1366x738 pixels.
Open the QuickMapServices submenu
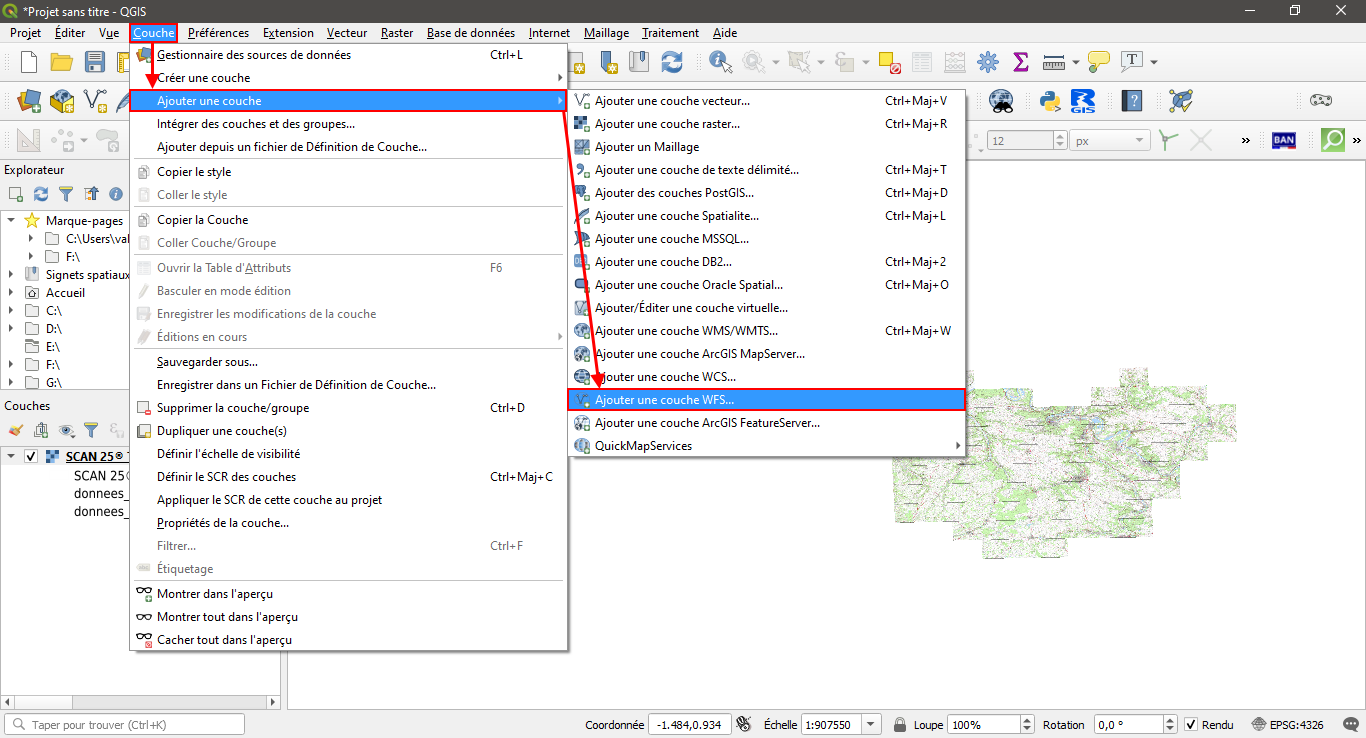click(767, 446)
